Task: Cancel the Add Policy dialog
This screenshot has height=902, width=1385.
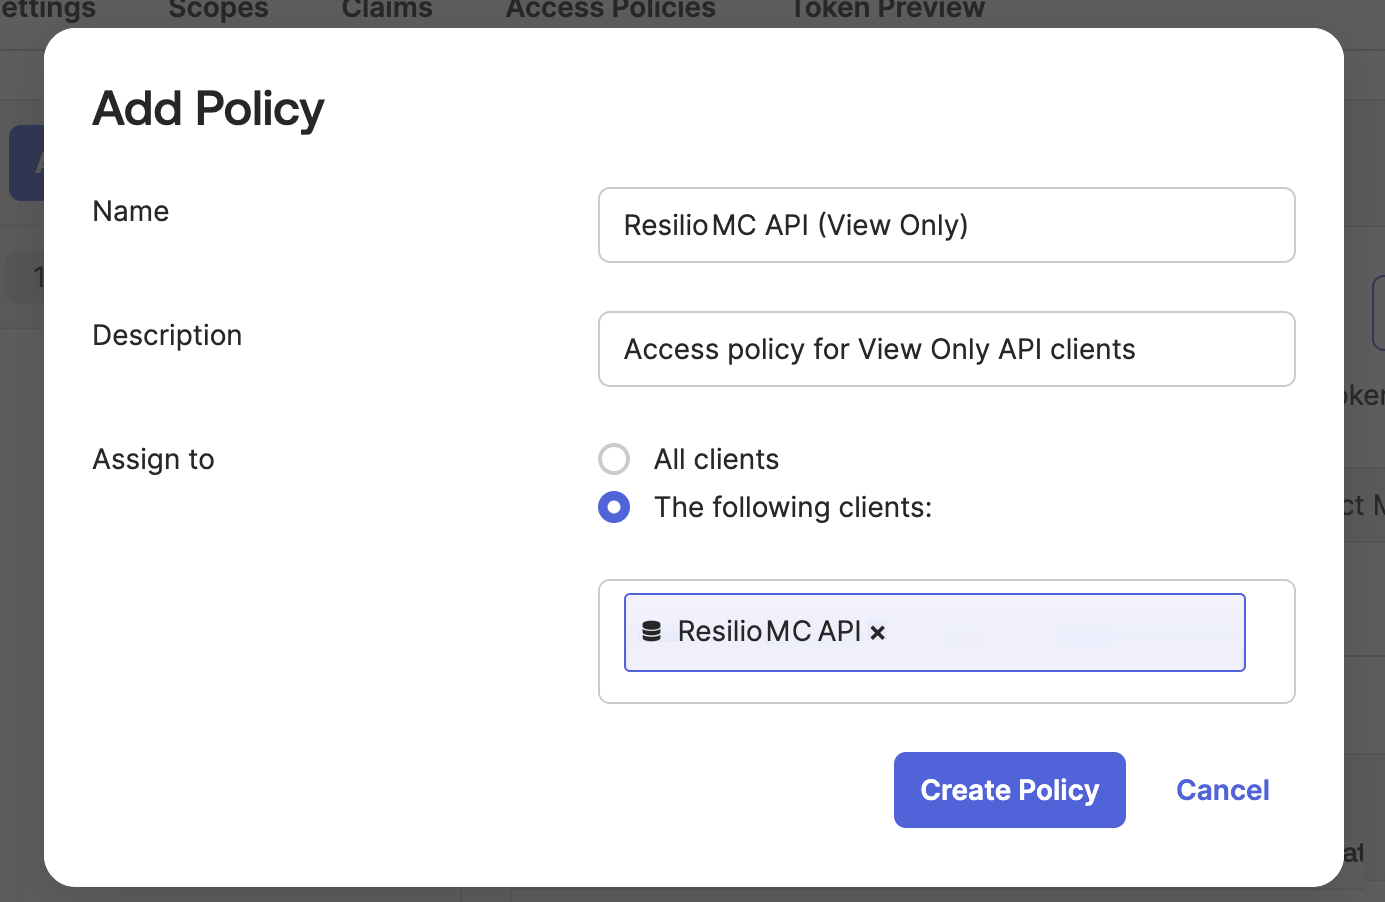Action: [x=1222, y=790]
